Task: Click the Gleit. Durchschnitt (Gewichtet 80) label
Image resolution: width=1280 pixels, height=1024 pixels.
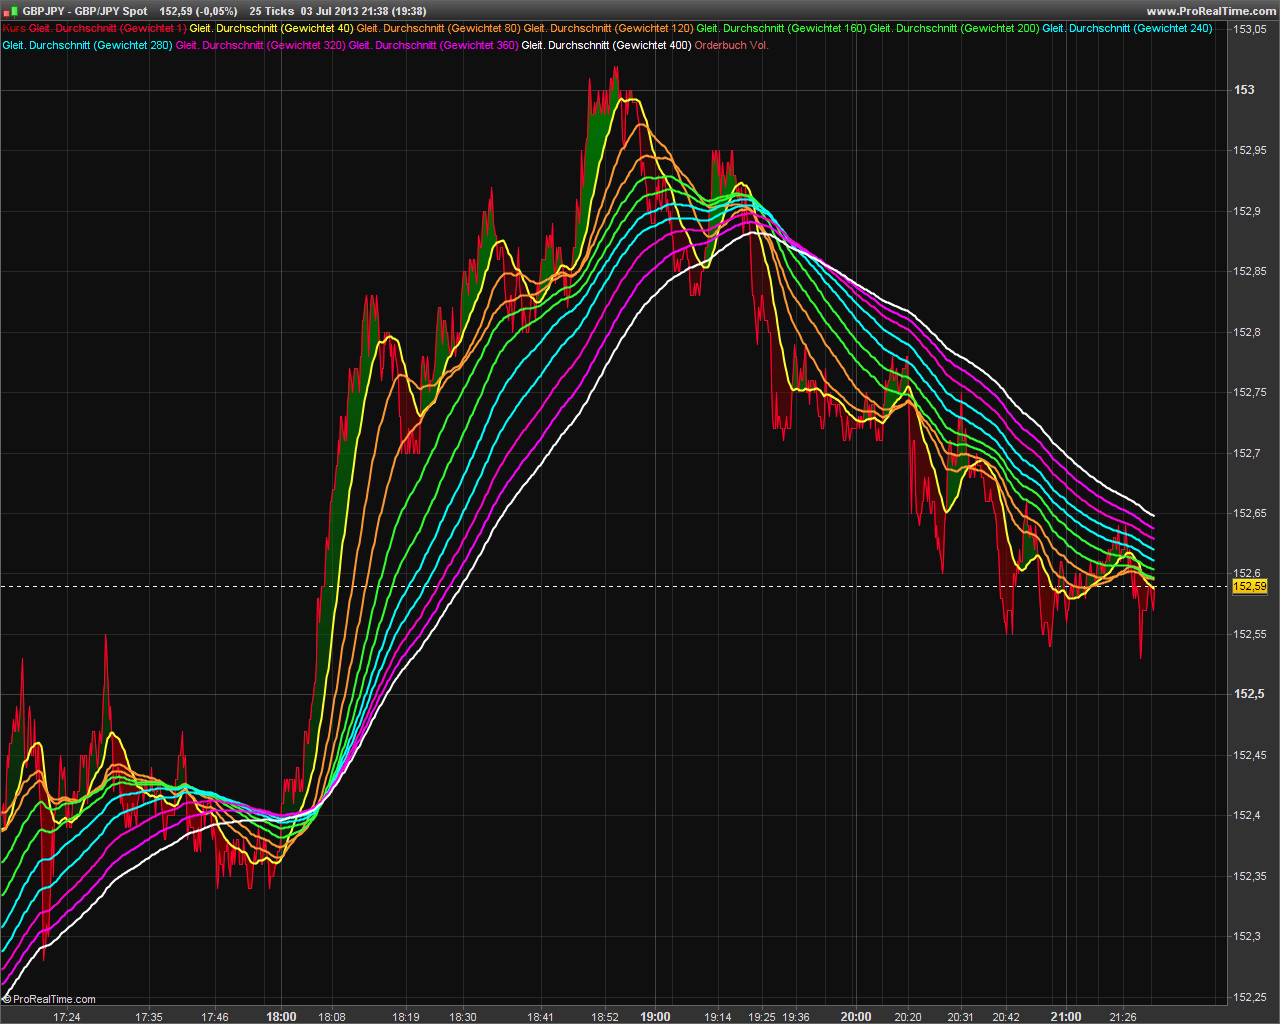Action: 438,28
